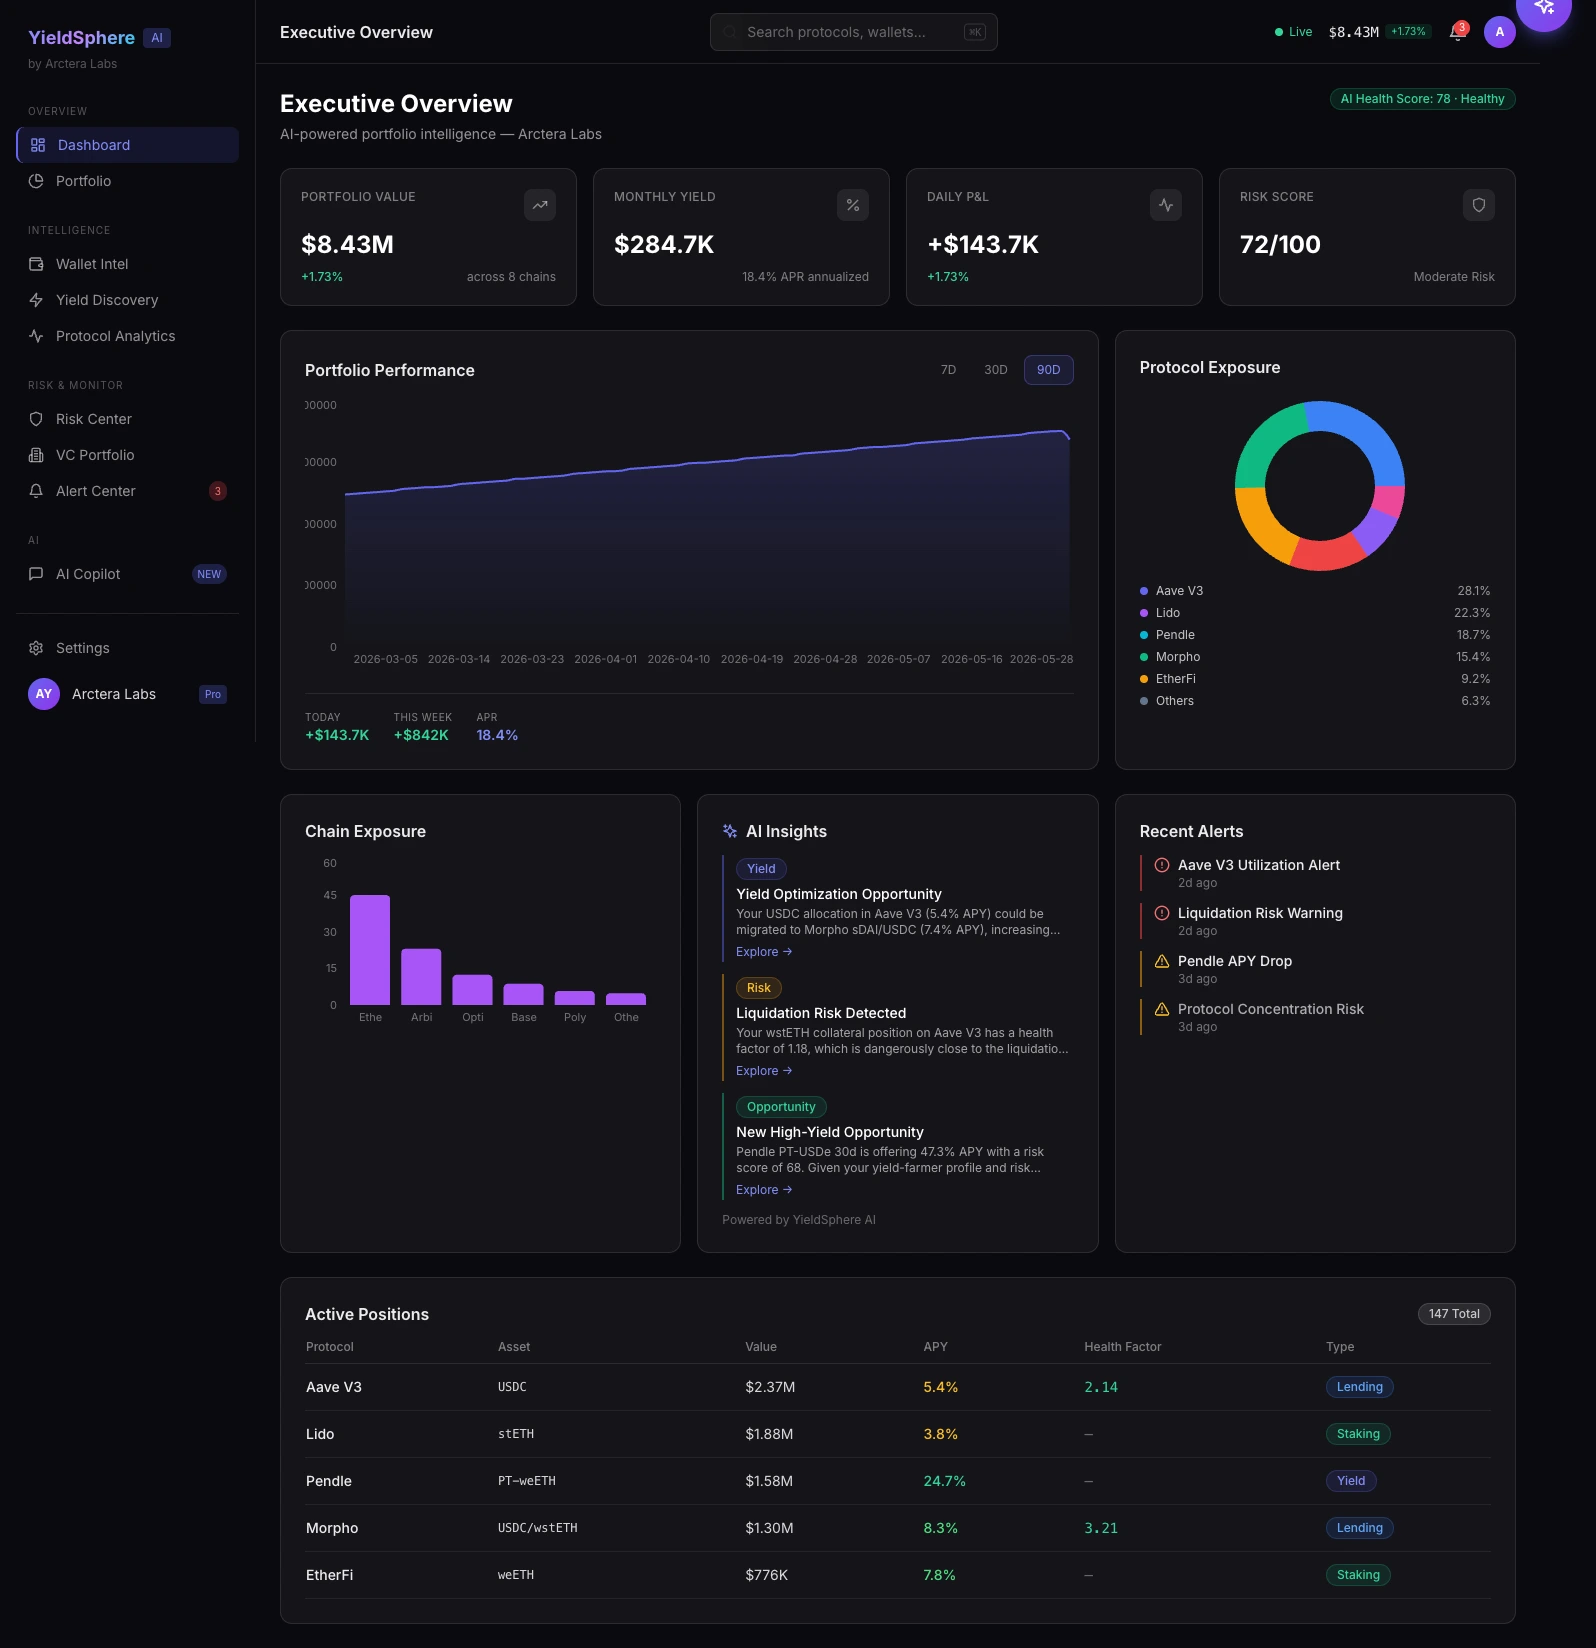Open Liquidation Risk Warning alert
This screenshot has width=1596, height=1648.
point(1315,921)
